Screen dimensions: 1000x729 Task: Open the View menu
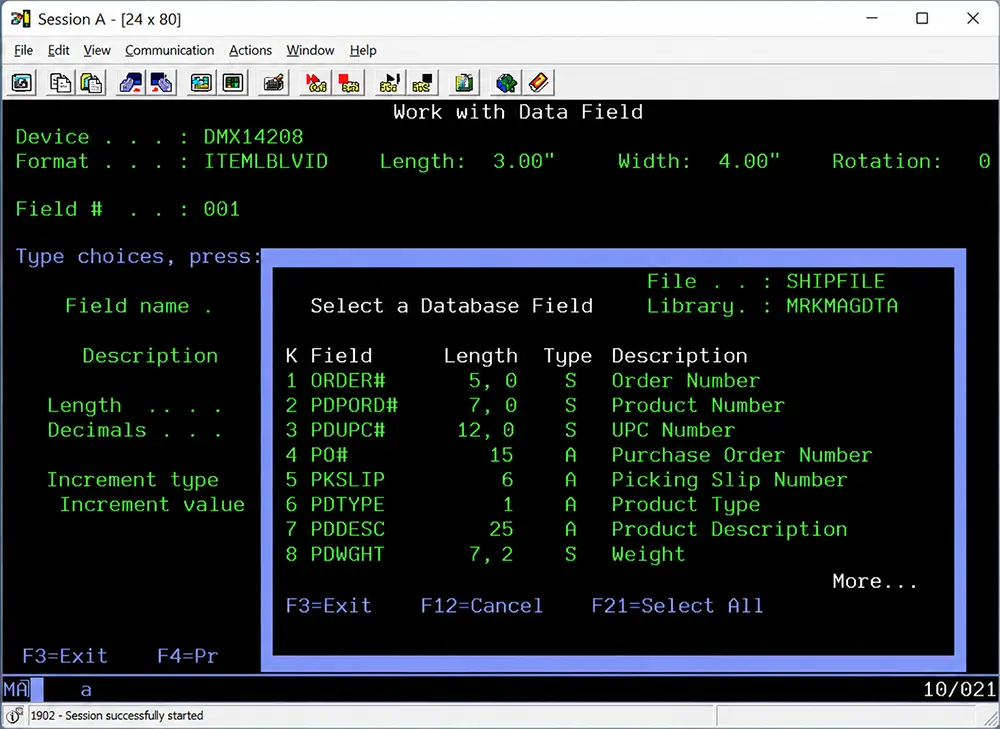tap(97, 50)
